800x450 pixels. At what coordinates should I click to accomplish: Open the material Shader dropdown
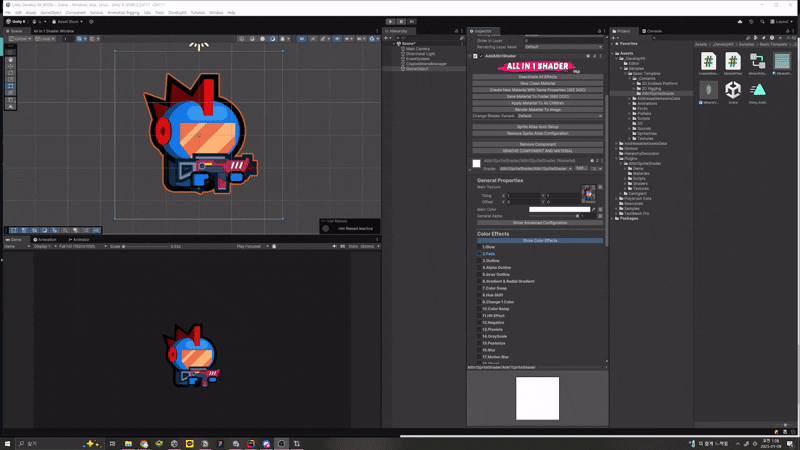click(x=535, y=168)
